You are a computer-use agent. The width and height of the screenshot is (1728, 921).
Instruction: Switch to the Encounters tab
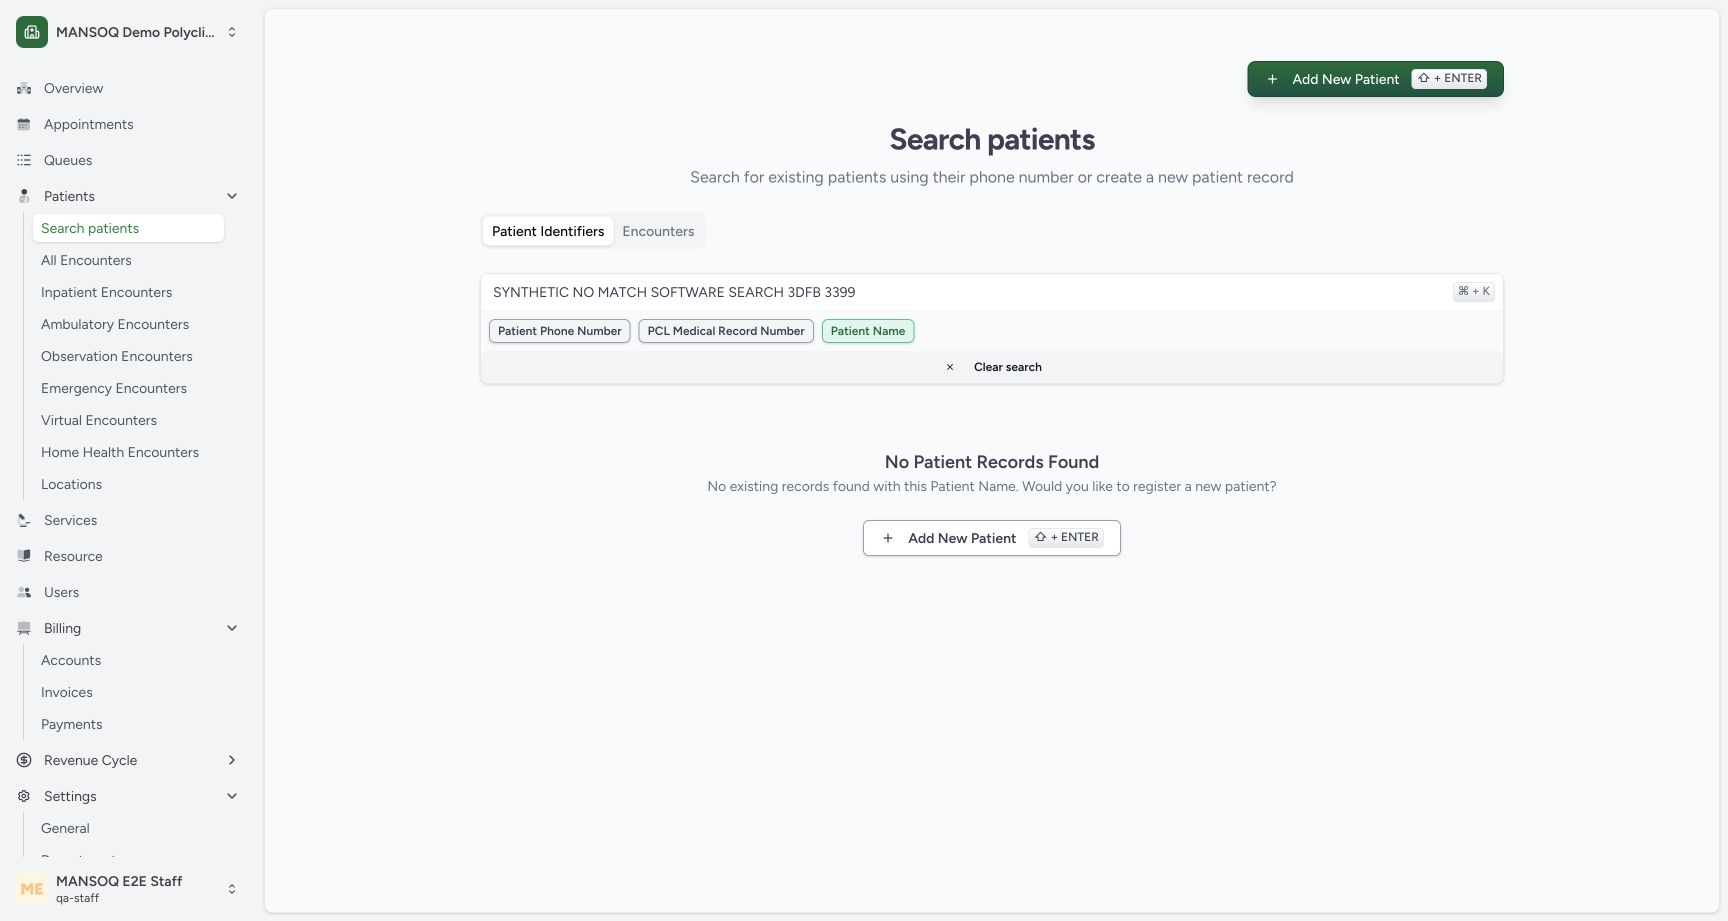click(658, 231)
